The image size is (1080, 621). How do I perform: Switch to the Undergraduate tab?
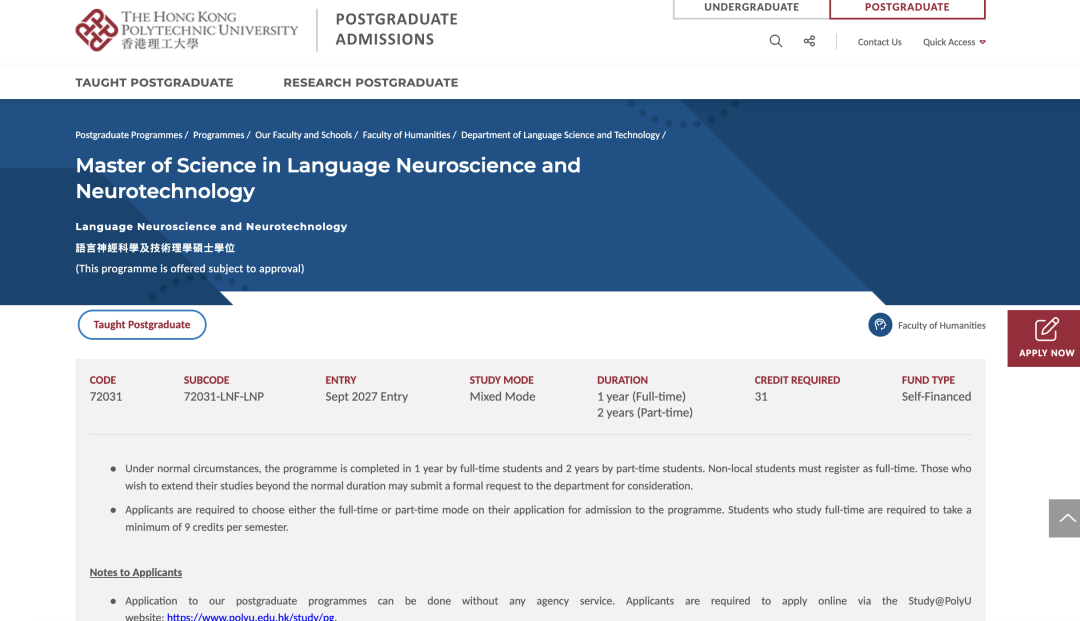(x=751, y=8)
